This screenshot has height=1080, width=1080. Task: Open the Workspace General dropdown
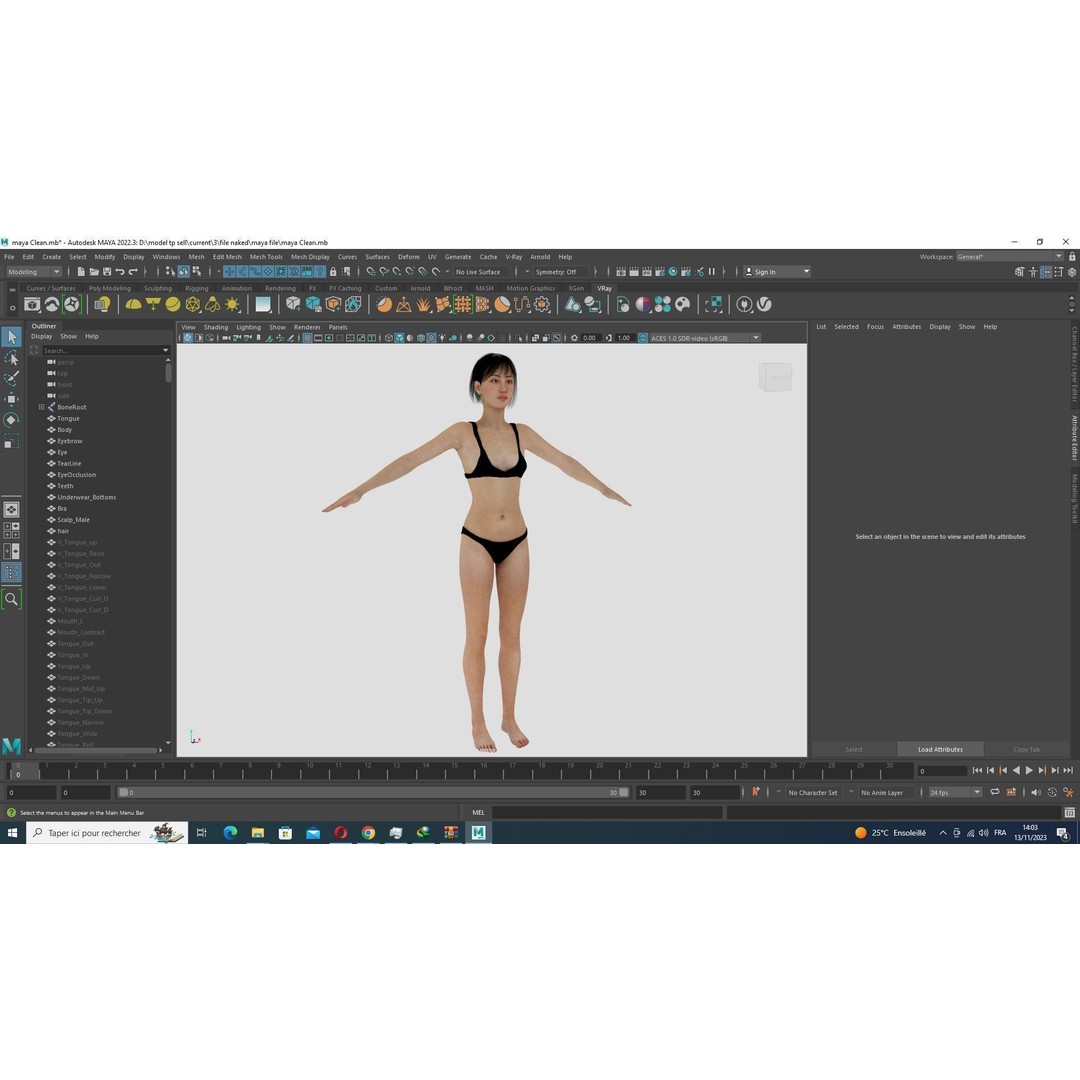click(x=1010, y=257)
